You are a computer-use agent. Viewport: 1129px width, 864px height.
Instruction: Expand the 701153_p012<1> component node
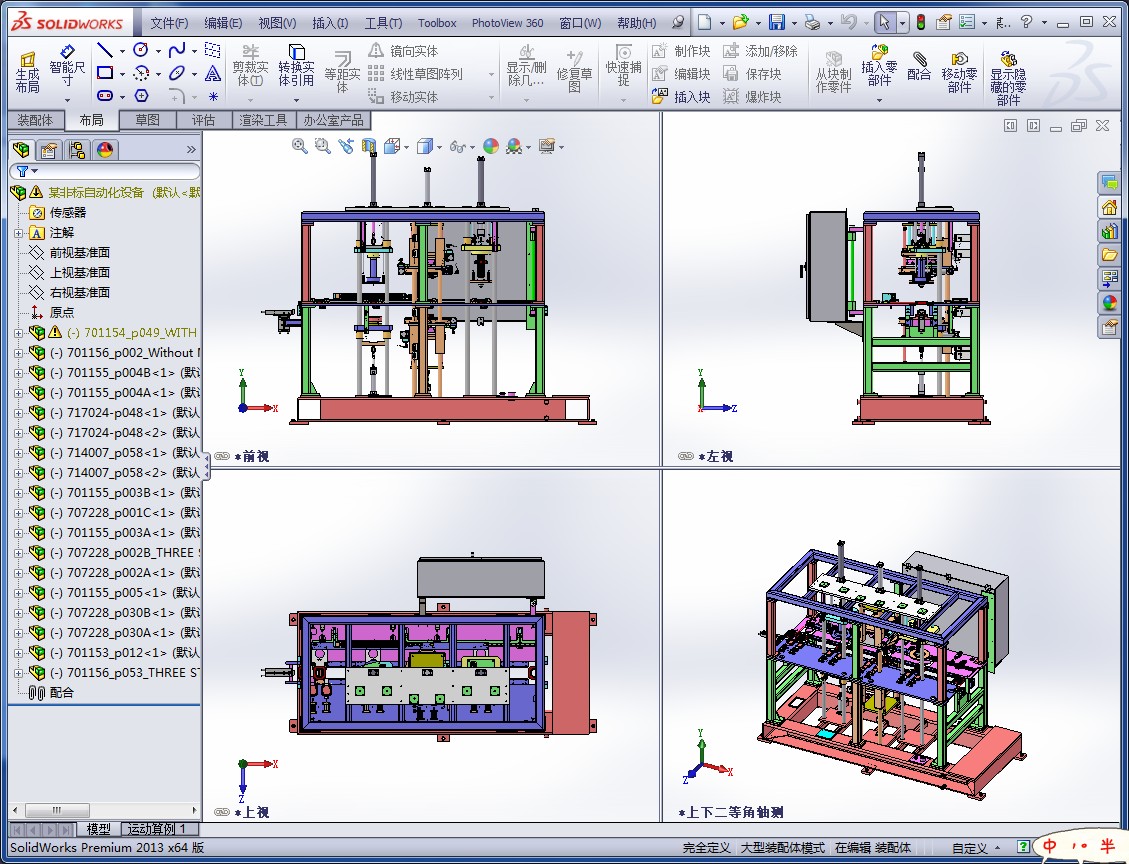[x=19, y=652]
